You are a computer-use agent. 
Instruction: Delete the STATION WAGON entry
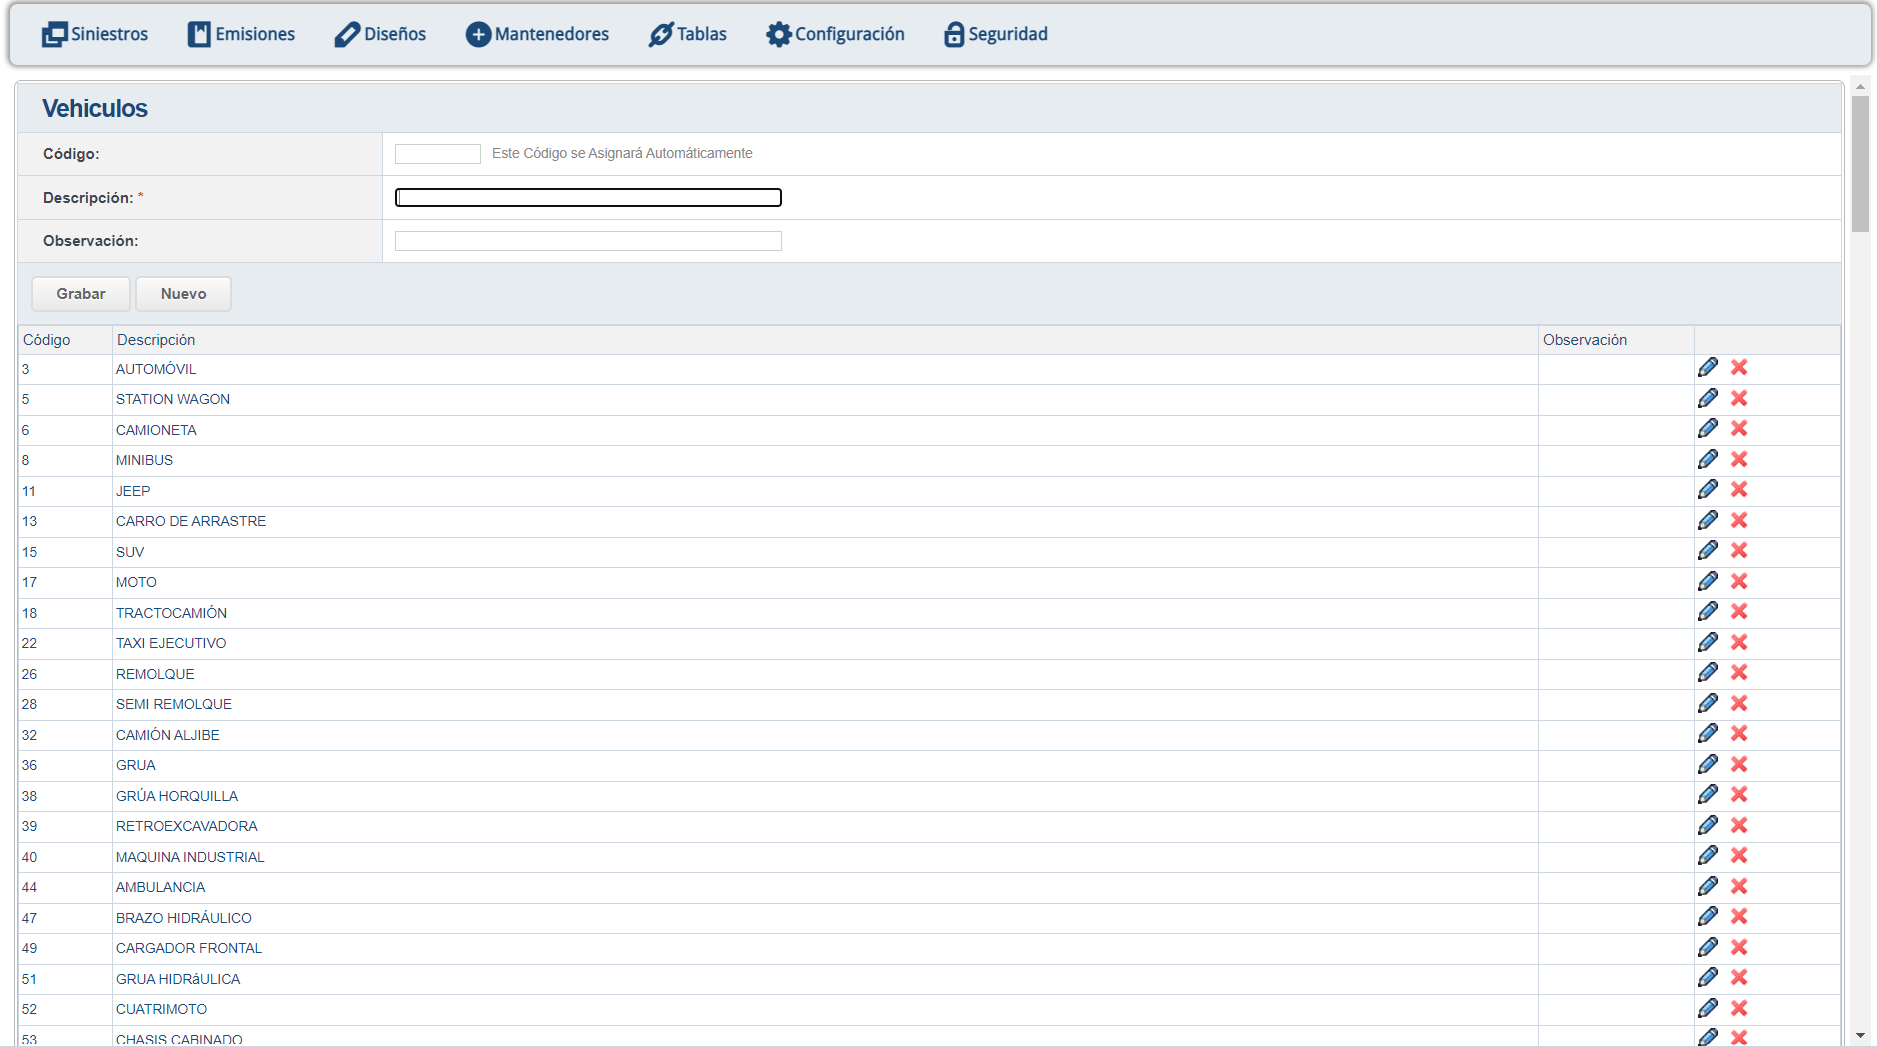(x=1739, y=398)
